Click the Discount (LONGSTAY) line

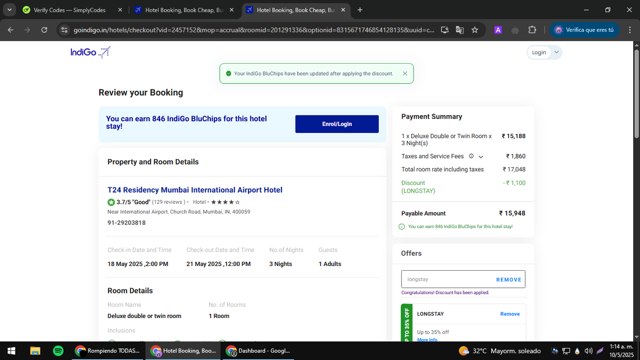click(x=463, y=187)
